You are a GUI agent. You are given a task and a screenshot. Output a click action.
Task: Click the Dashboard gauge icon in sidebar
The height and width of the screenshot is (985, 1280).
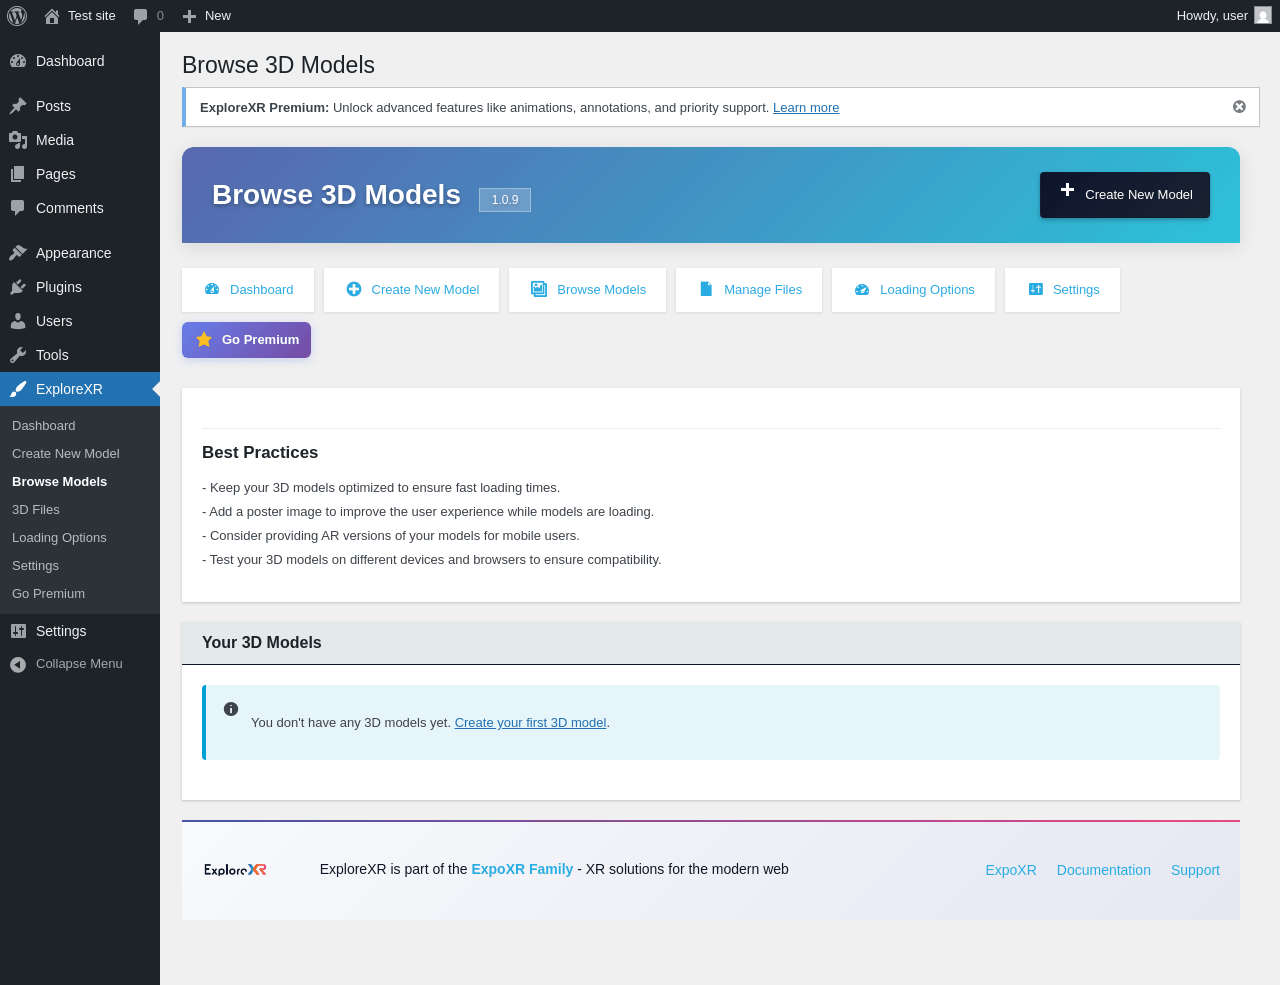point(18,61)
